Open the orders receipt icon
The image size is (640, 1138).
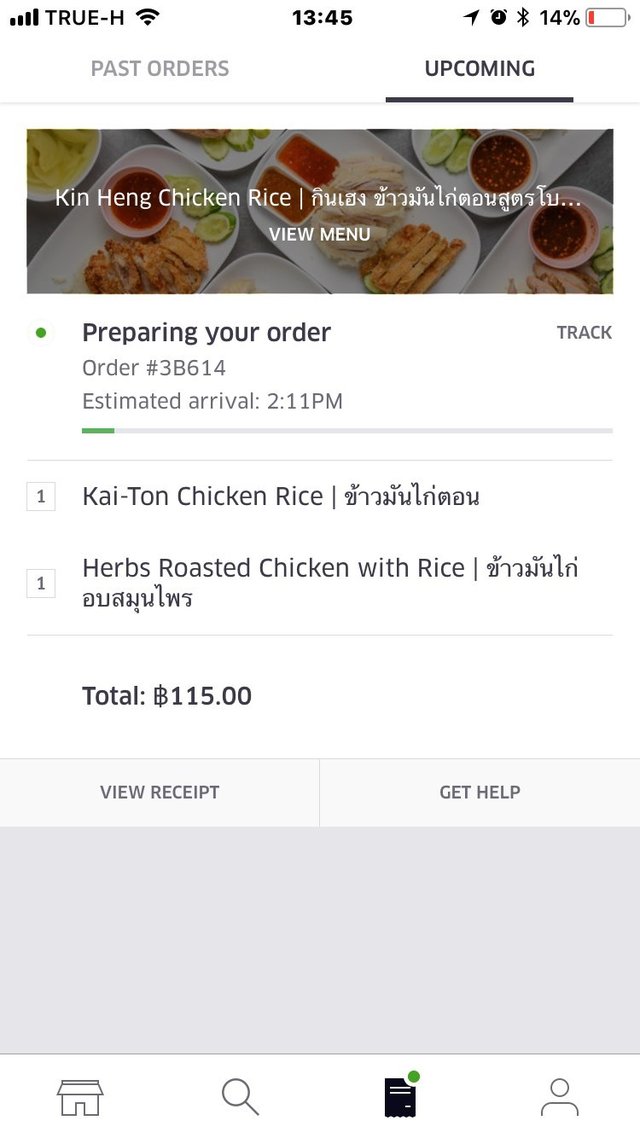(400, 1096)
